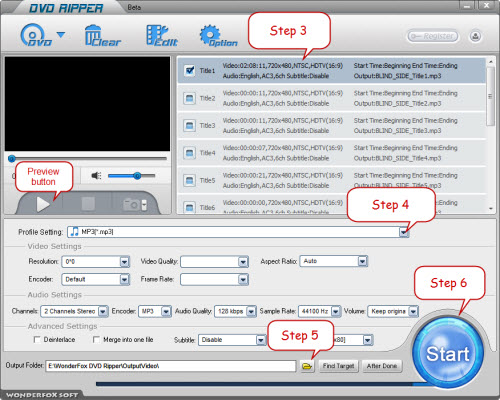The height and width of the screenshot is (400, 500).
Task: Click the title list scrollbar
Action: pos(490,97)
